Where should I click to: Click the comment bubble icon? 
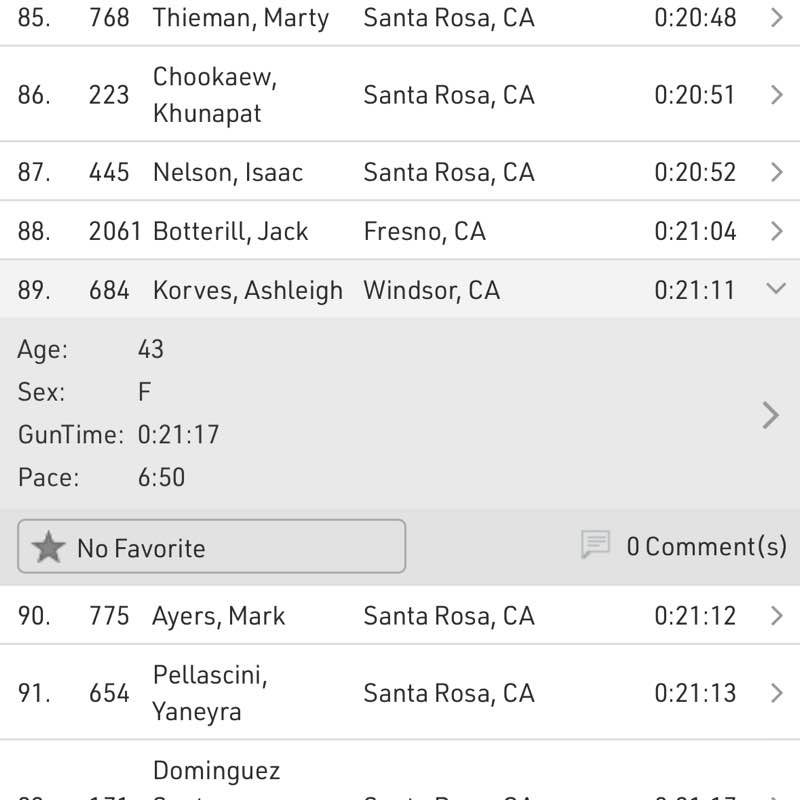point(596,545)
